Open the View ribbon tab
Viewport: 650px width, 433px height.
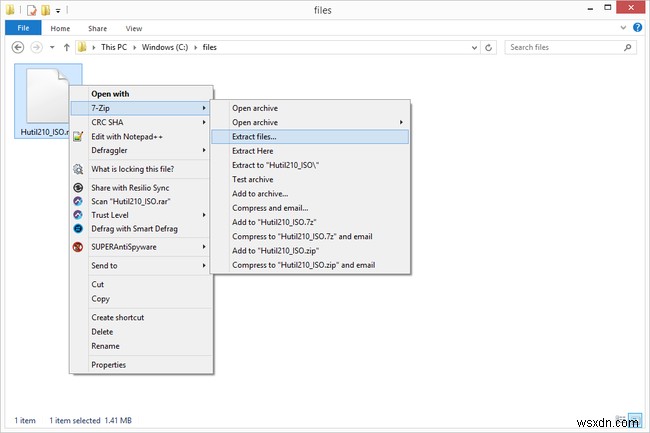point(133,30)
